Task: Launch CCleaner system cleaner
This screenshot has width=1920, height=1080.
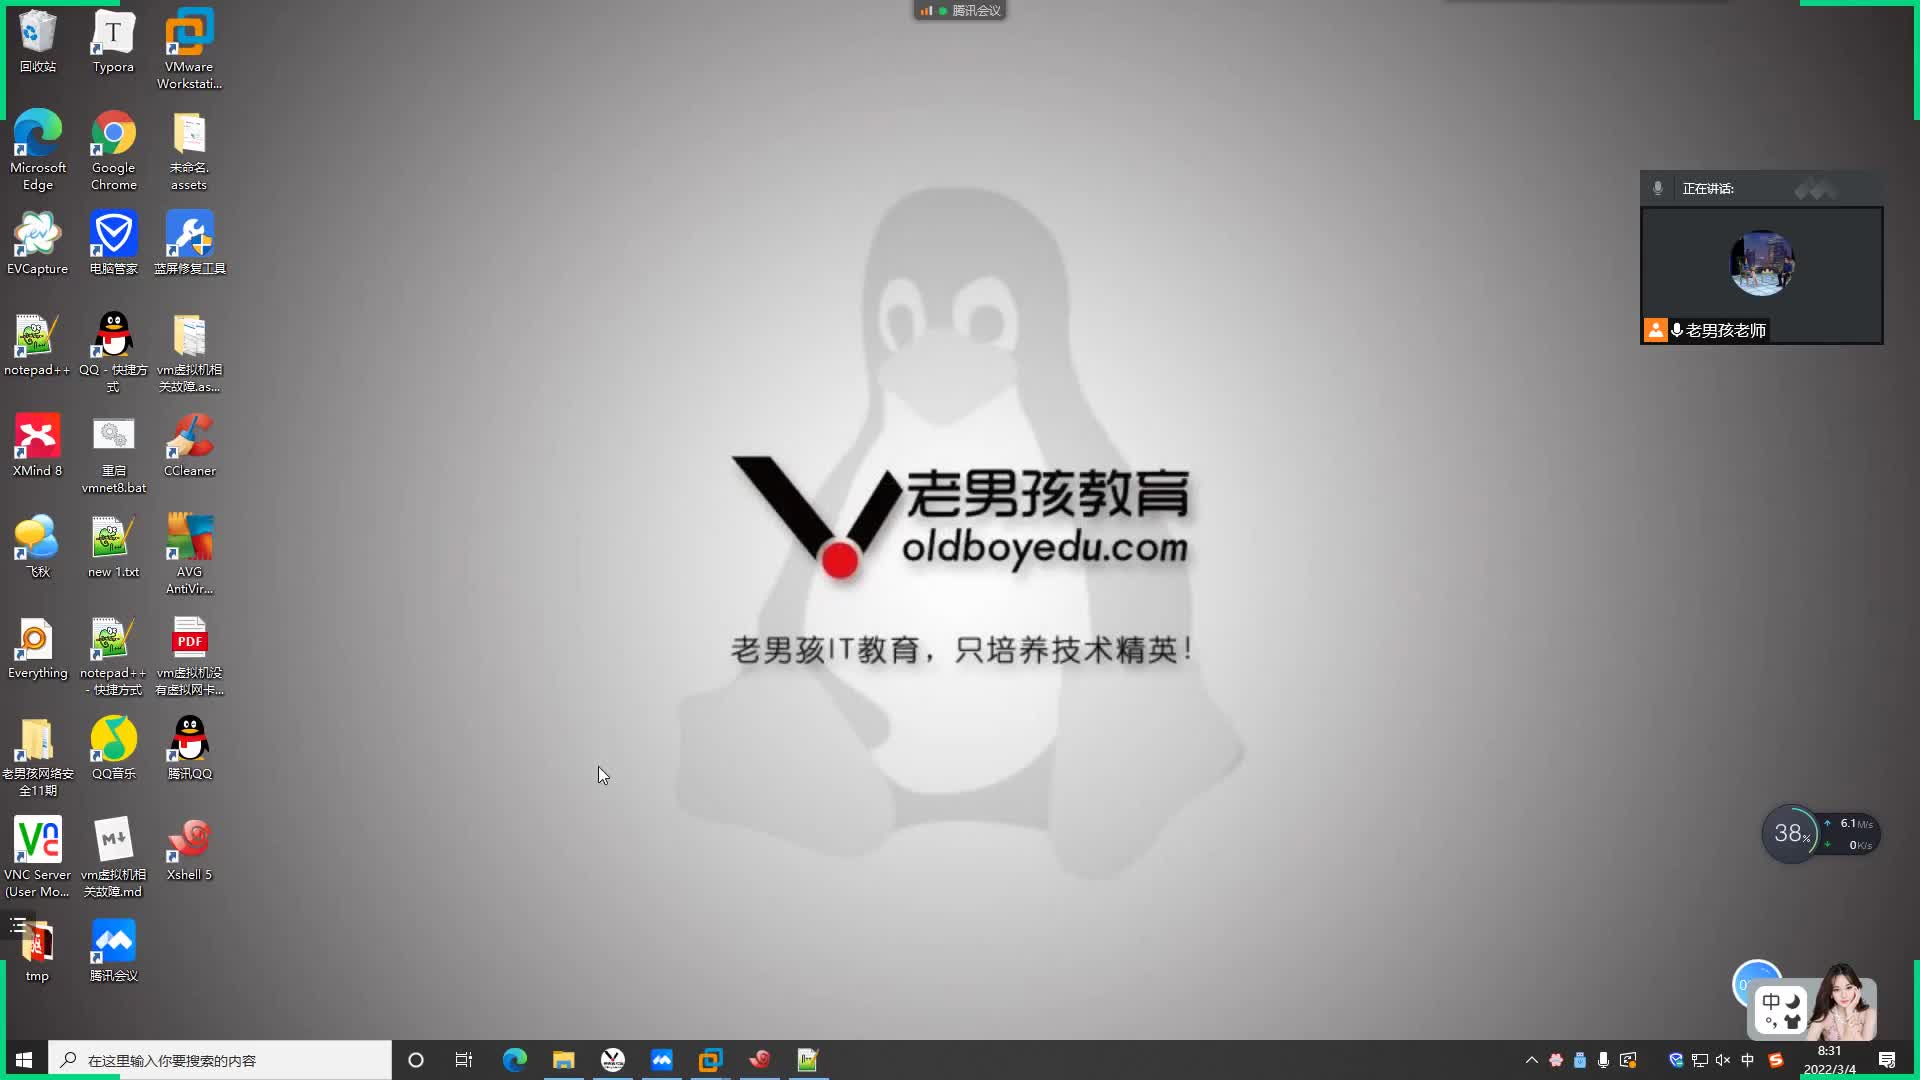Action: tap(189, 444)
